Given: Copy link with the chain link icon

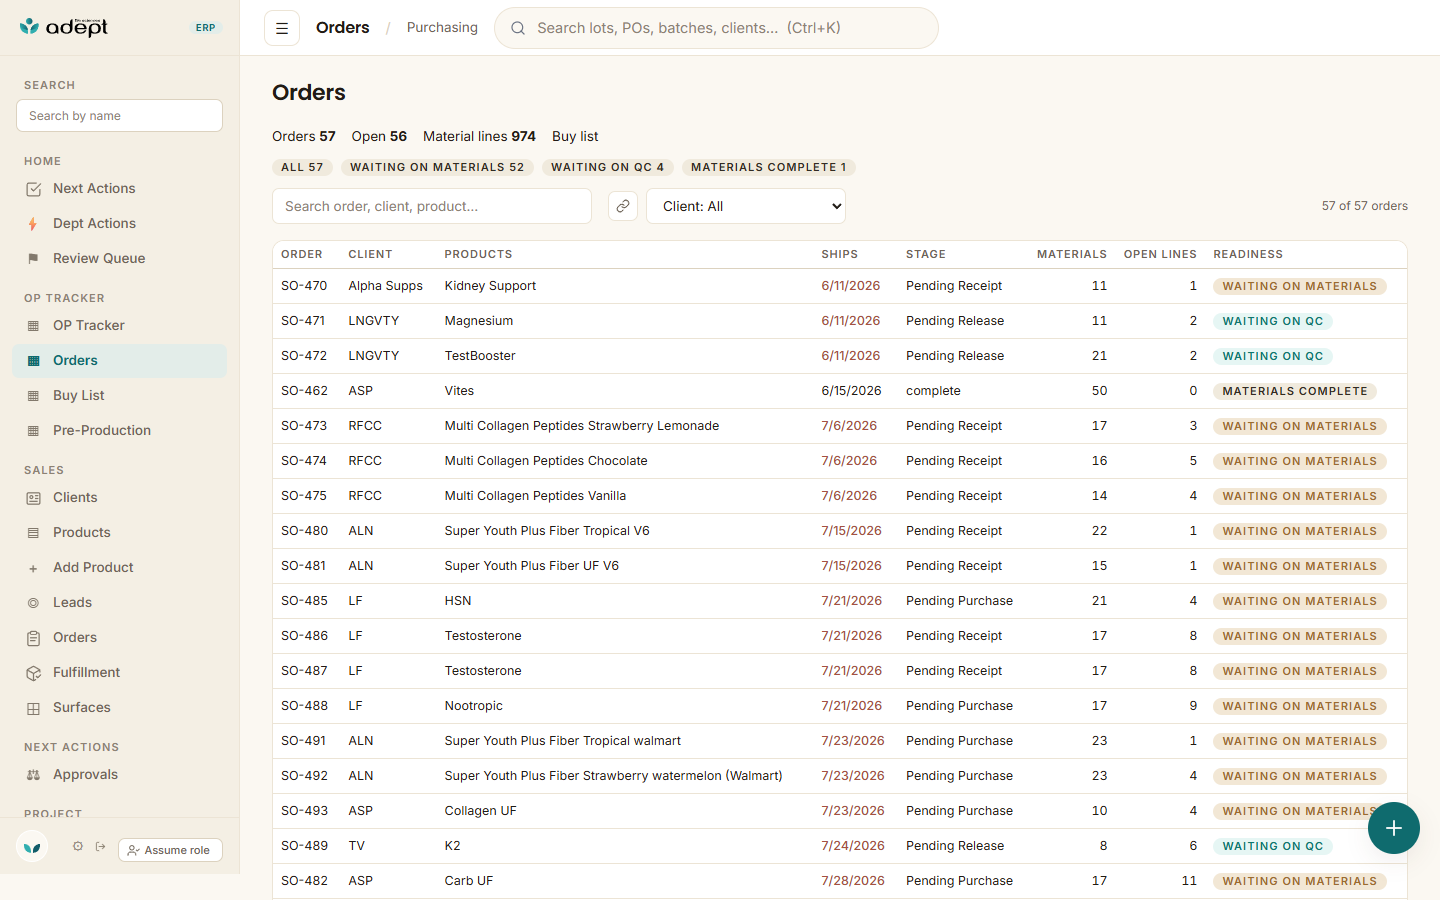Looking at the screenshot, I should [623, 206].
